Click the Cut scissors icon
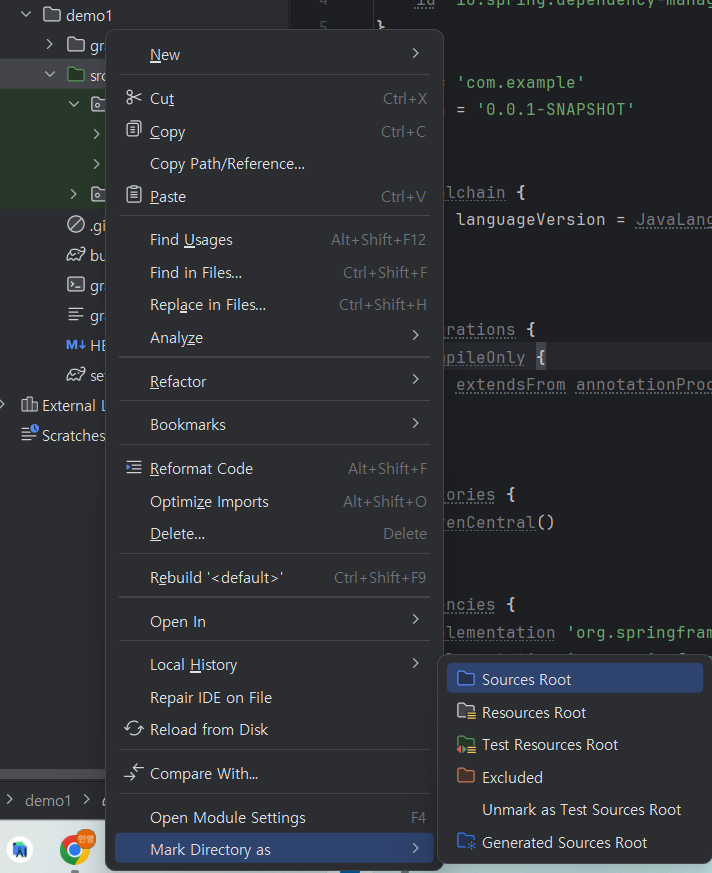This screenshot has width=712, height=873. [x=134, y=98]
